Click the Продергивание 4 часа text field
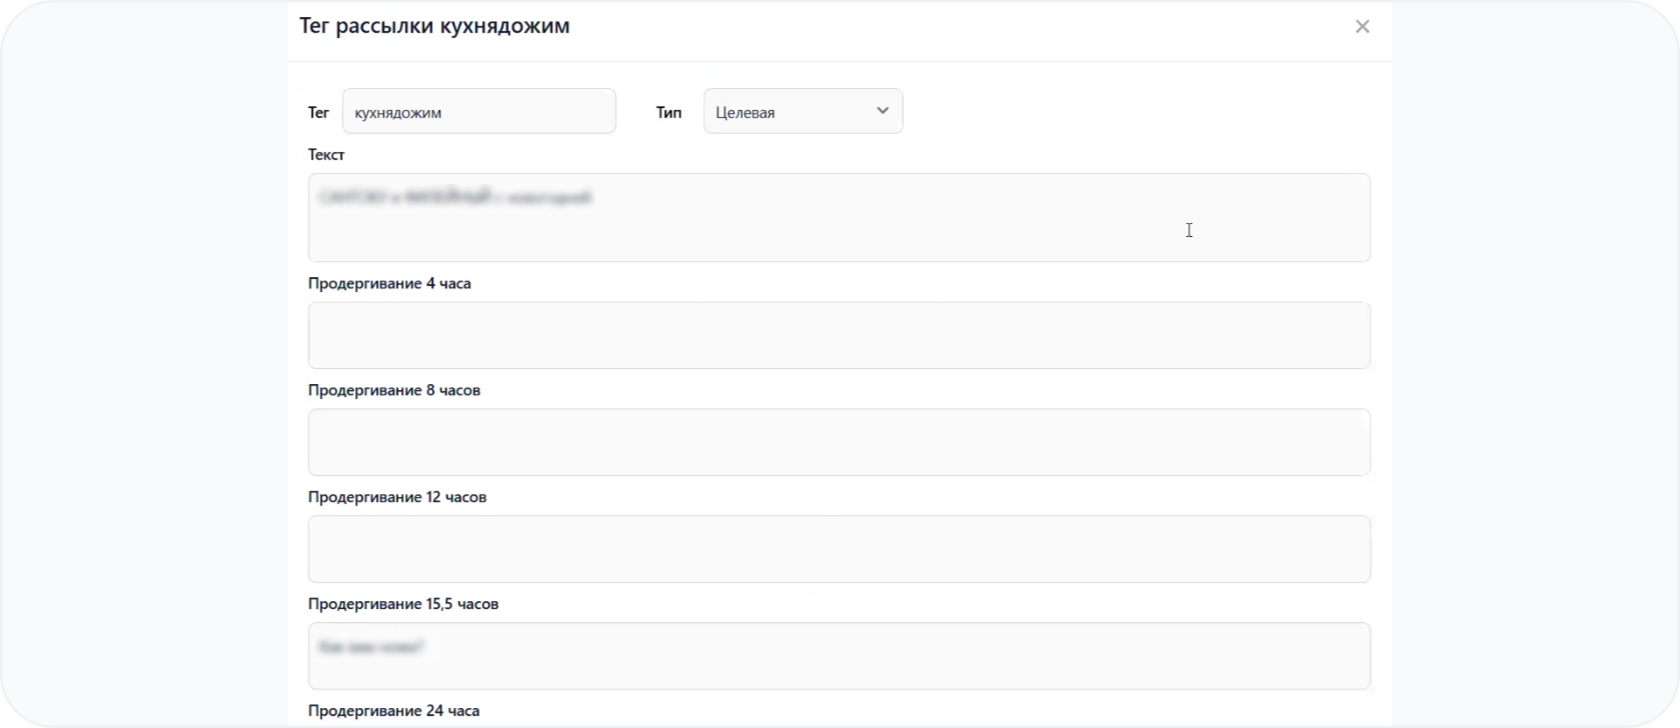Image resolution: width=1680 pixels, height=728 pixels. [x=839, y=335]
